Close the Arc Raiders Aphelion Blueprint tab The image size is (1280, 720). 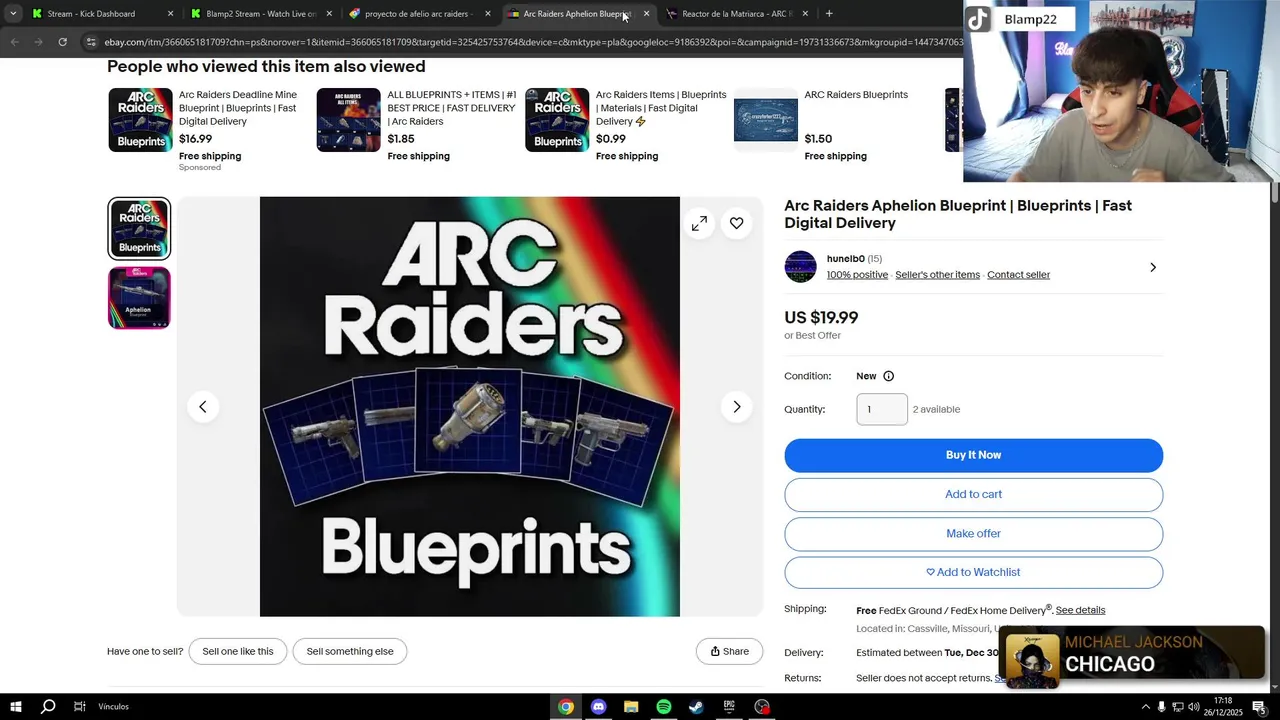[646, 14]
